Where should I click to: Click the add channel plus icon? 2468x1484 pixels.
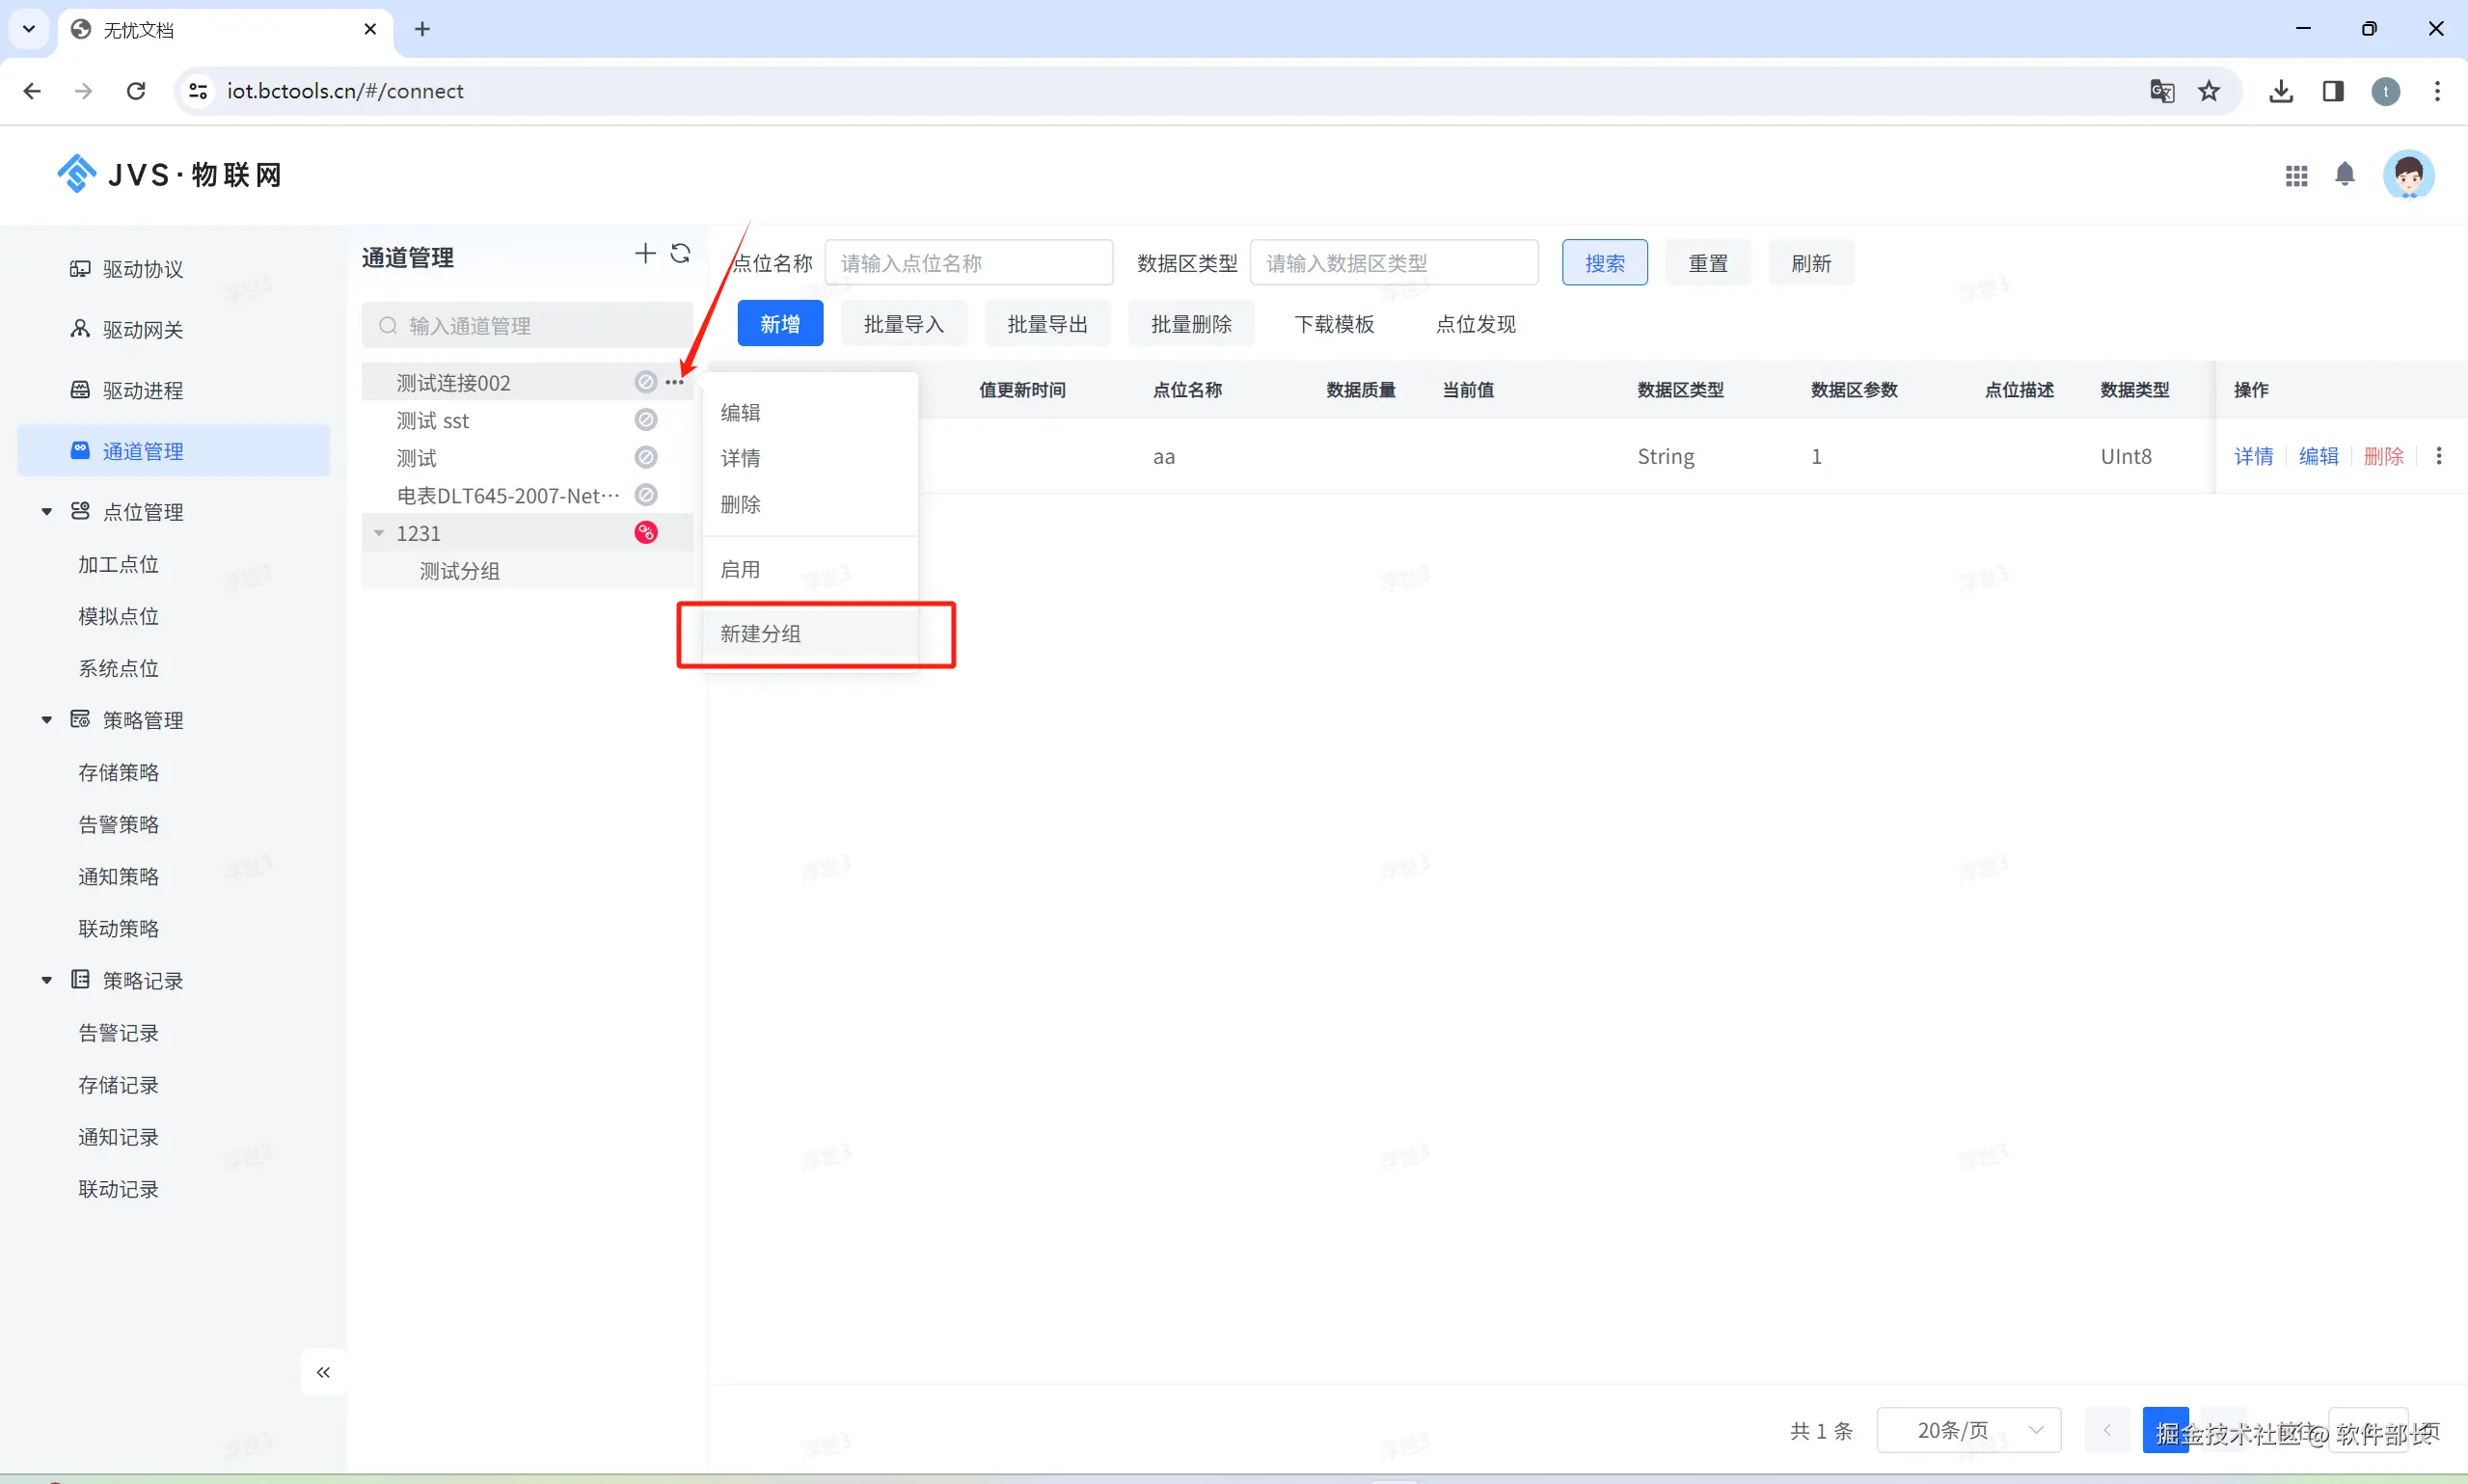click(x=645, y=254)
